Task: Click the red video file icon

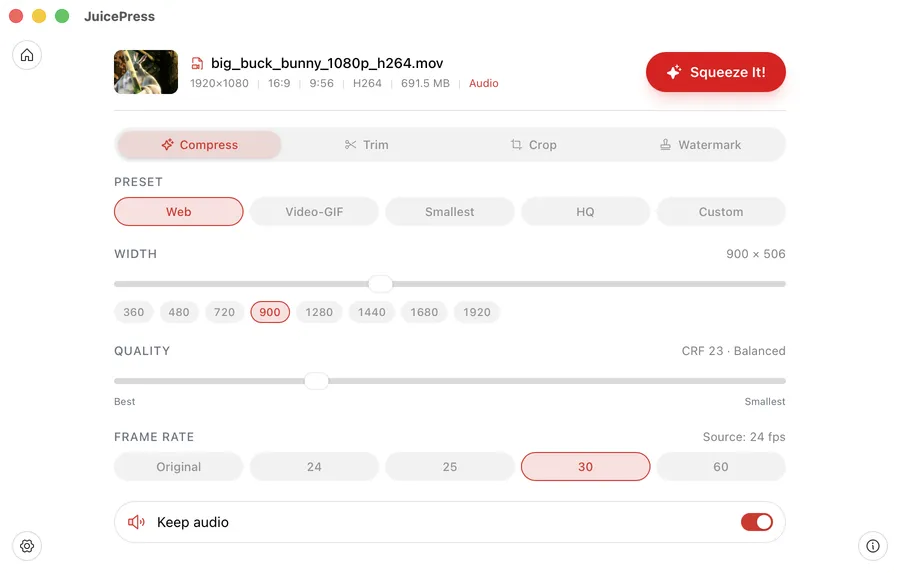Action: click(x=198, y=63)
